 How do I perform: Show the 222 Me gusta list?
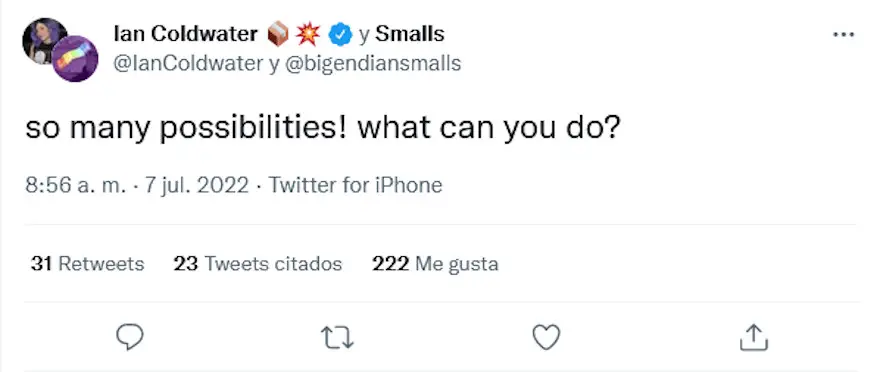435,263
